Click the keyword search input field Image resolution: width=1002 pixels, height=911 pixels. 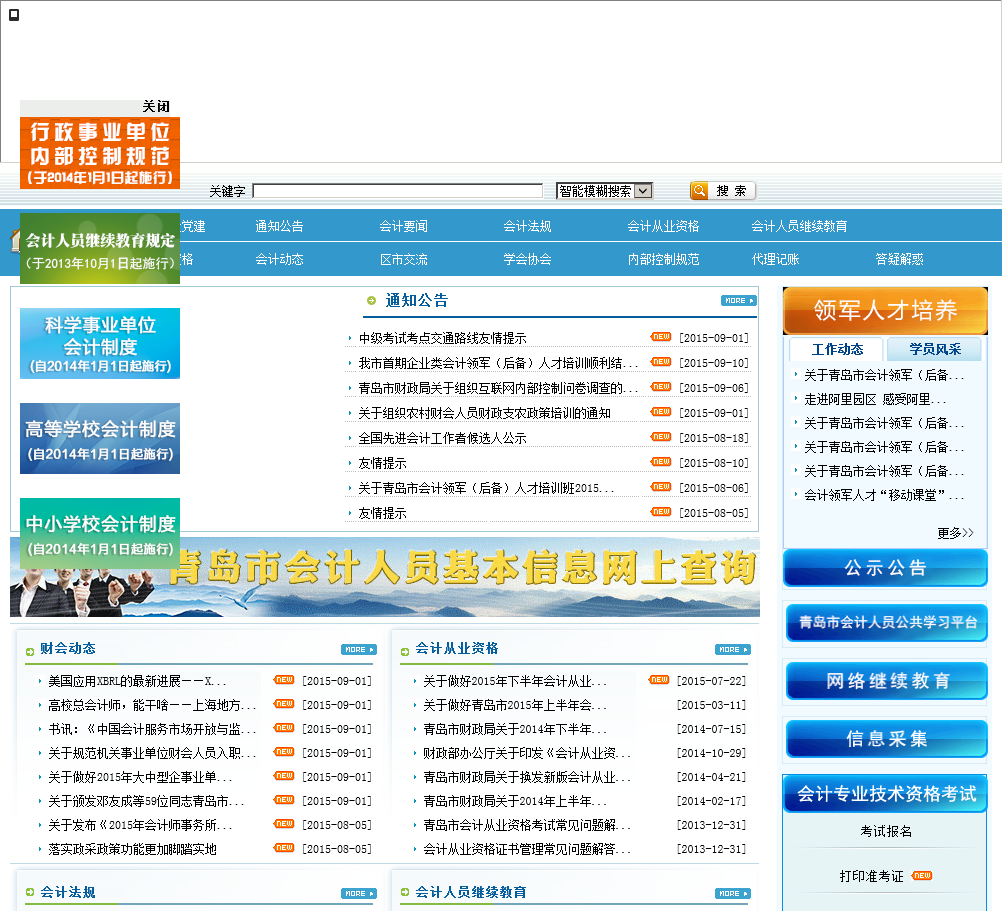tap(397, 191)
